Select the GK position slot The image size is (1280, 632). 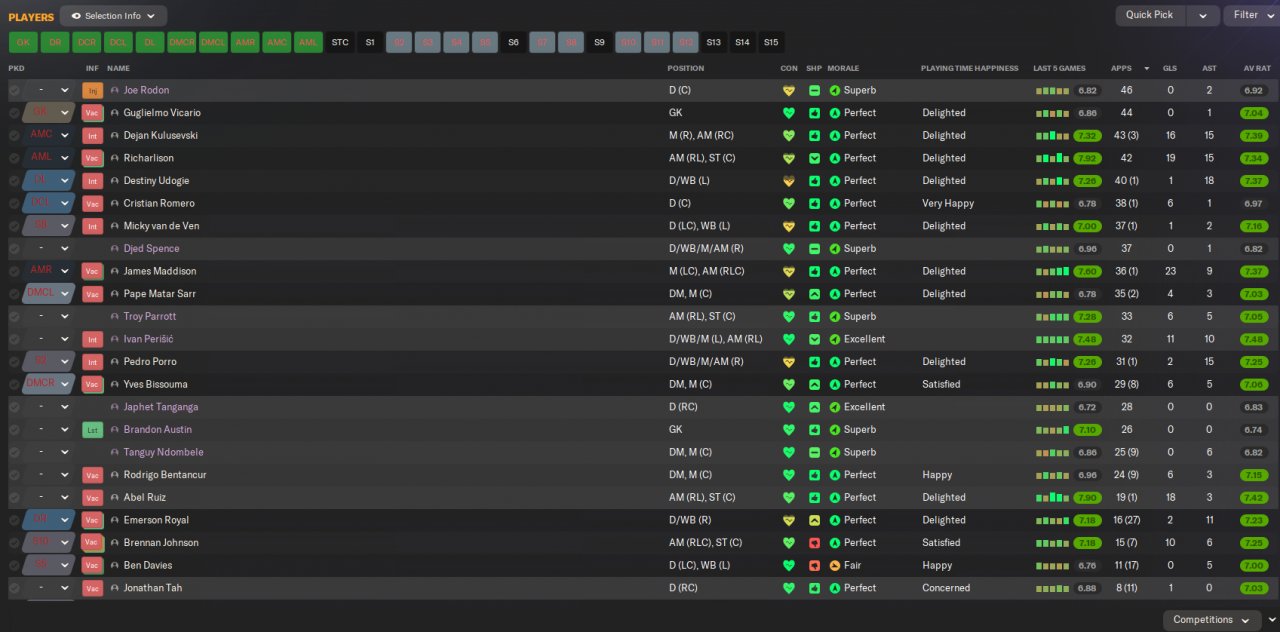pos(23,42)
